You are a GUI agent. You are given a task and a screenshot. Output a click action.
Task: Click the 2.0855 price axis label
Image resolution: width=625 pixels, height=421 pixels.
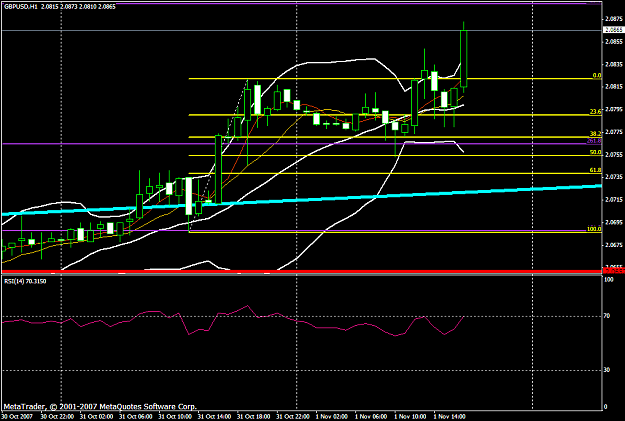613,41
